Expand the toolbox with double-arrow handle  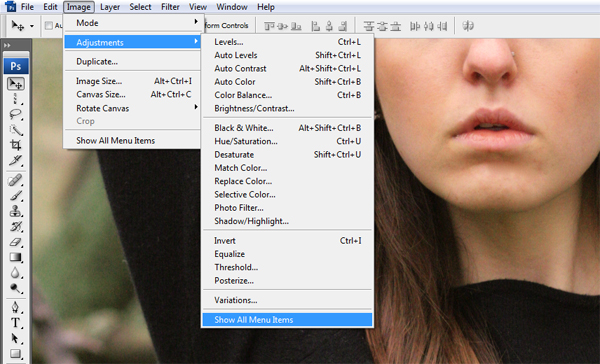pos(7,45)
